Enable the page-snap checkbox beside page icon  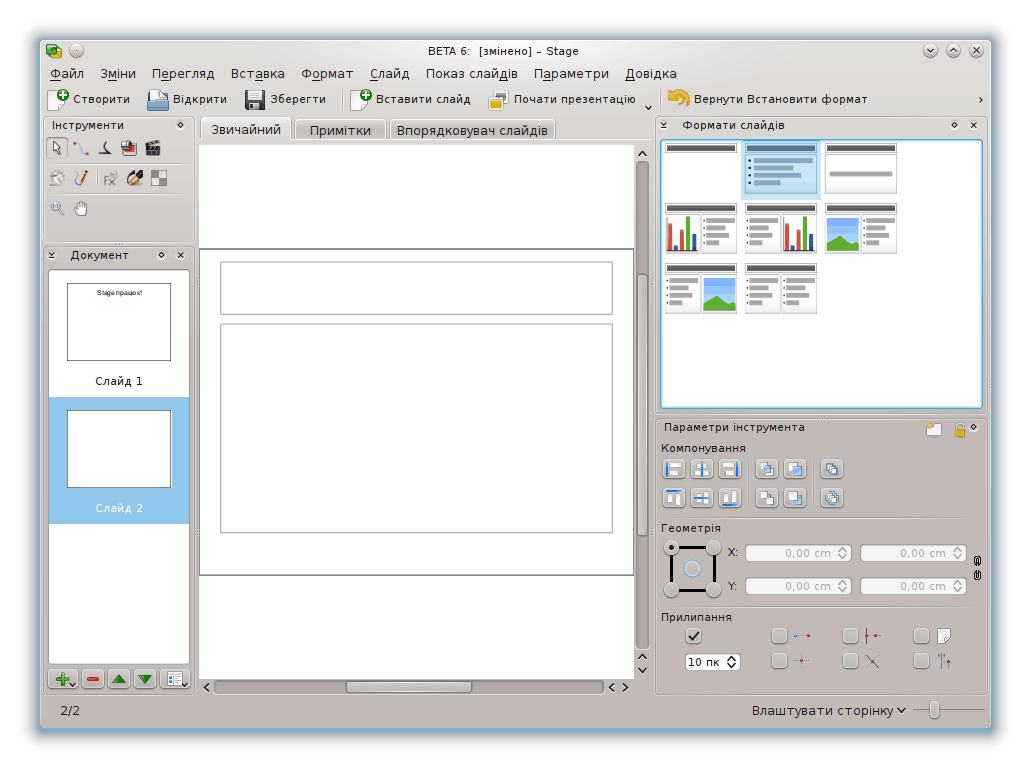click(x=921, y=636)
